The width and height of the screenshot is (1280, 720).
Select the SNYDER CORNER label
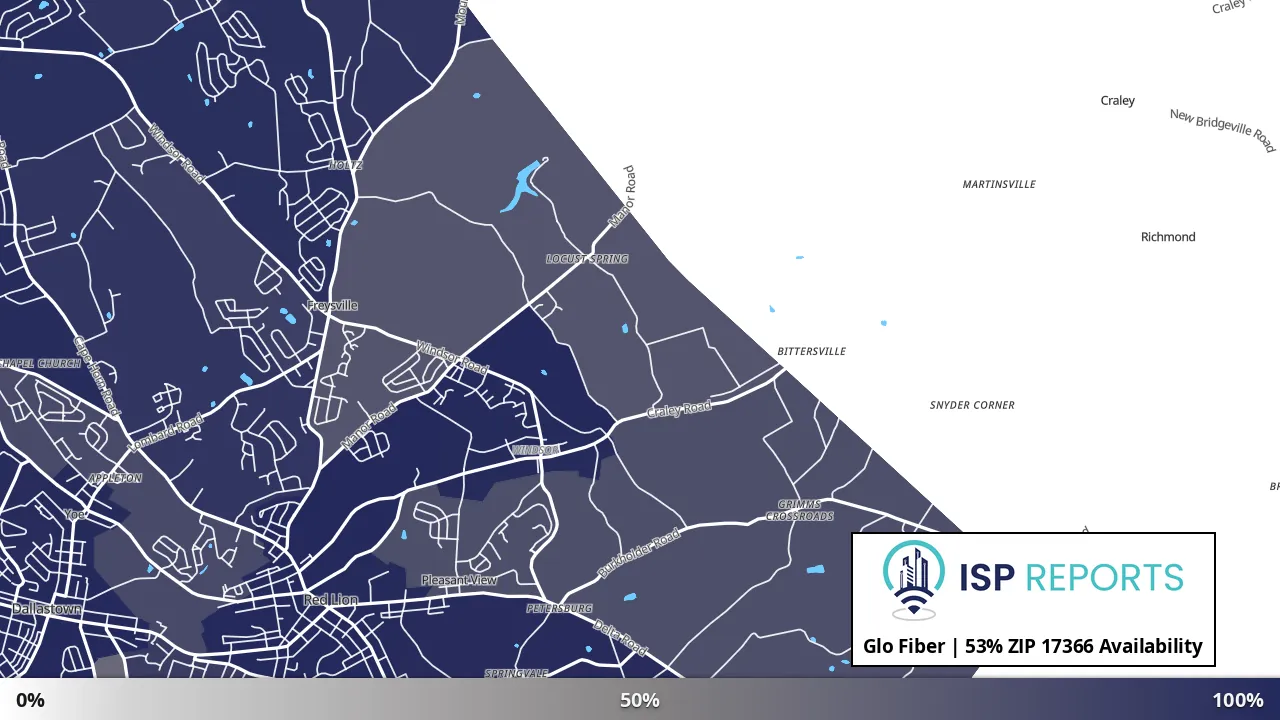point(972,405)
